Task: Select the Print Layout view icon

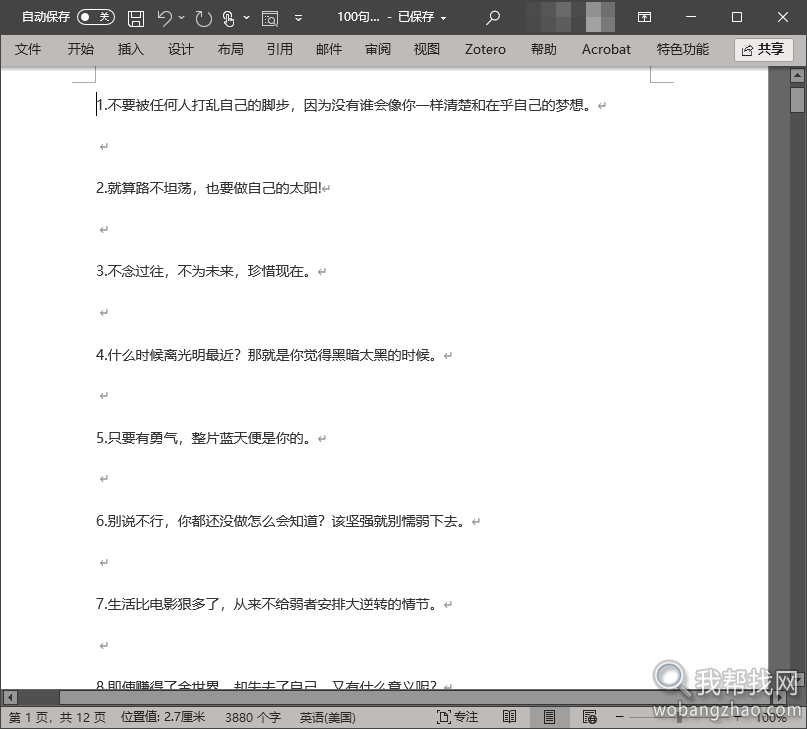Action: (x=549, y=717)
